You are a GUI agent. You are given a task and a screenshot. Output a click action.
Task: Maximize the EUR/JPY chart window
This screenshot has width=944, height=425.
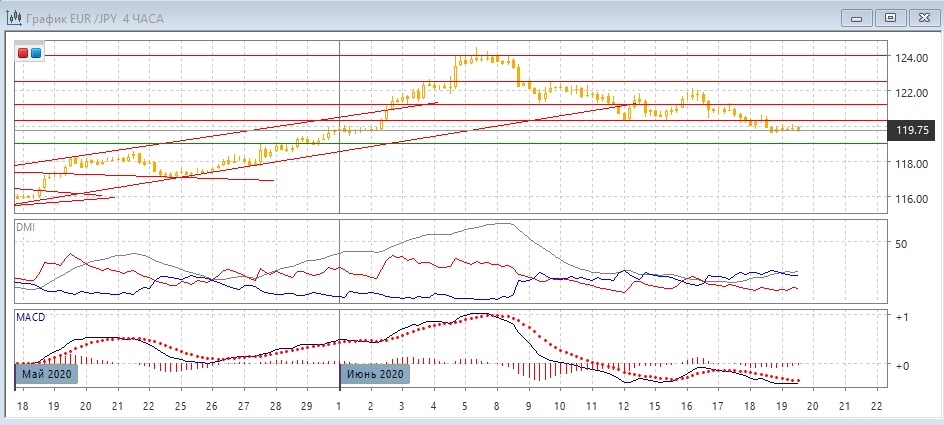(892, 16)
